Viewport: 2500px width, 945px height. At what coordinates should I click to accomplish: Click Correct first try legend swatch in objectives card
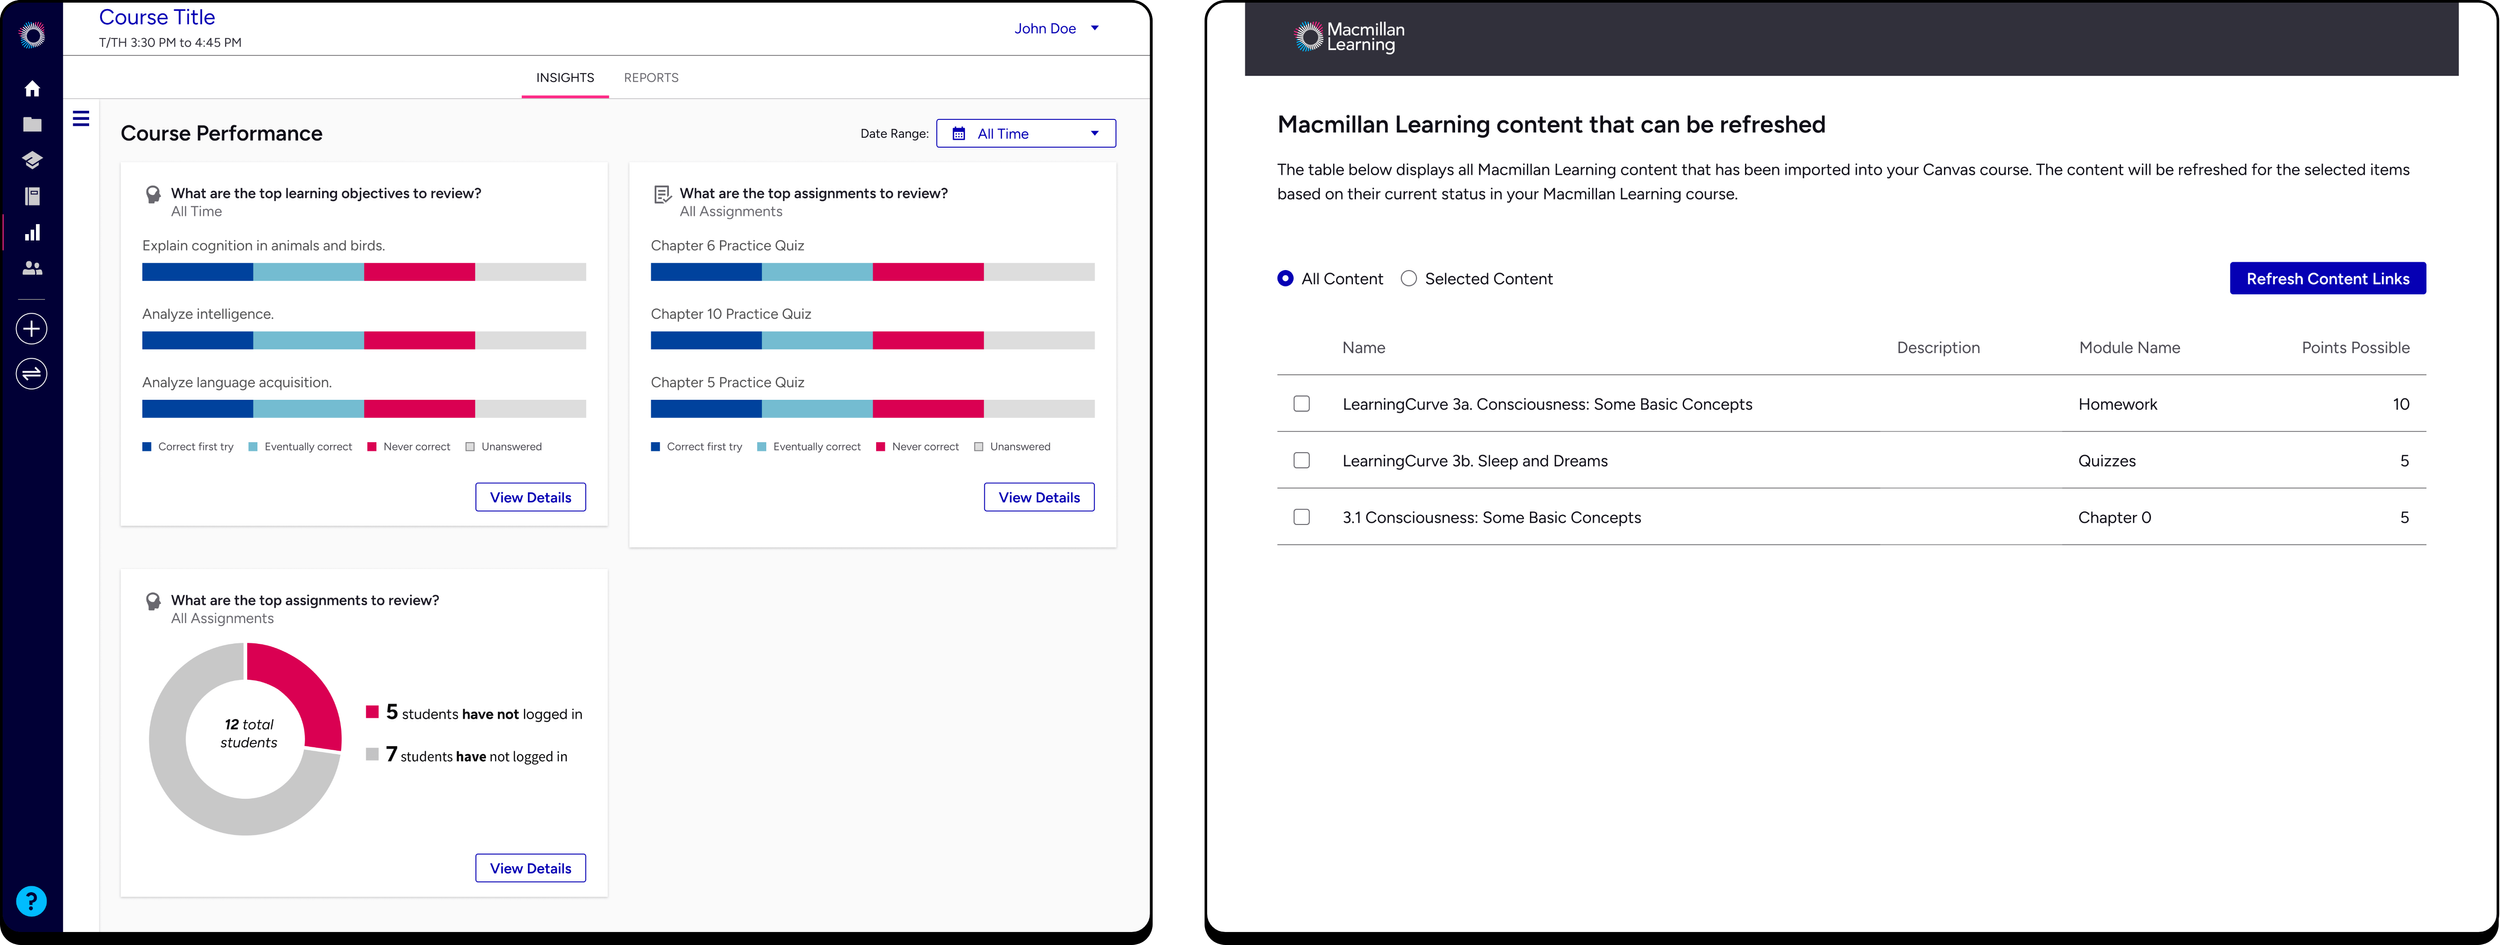(x=147, y=447)
